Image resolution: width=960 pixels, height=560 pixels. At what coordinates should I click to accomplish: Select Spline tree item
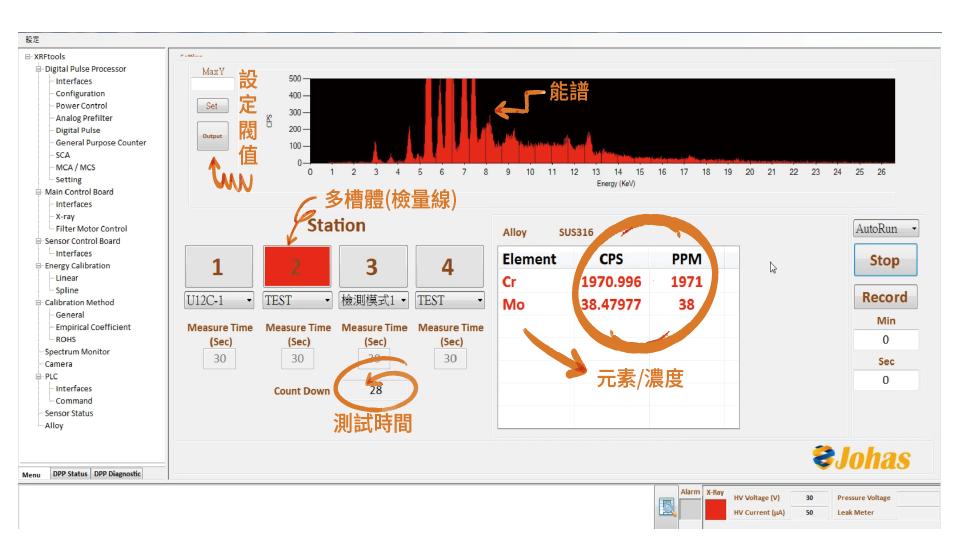[67, 290]
